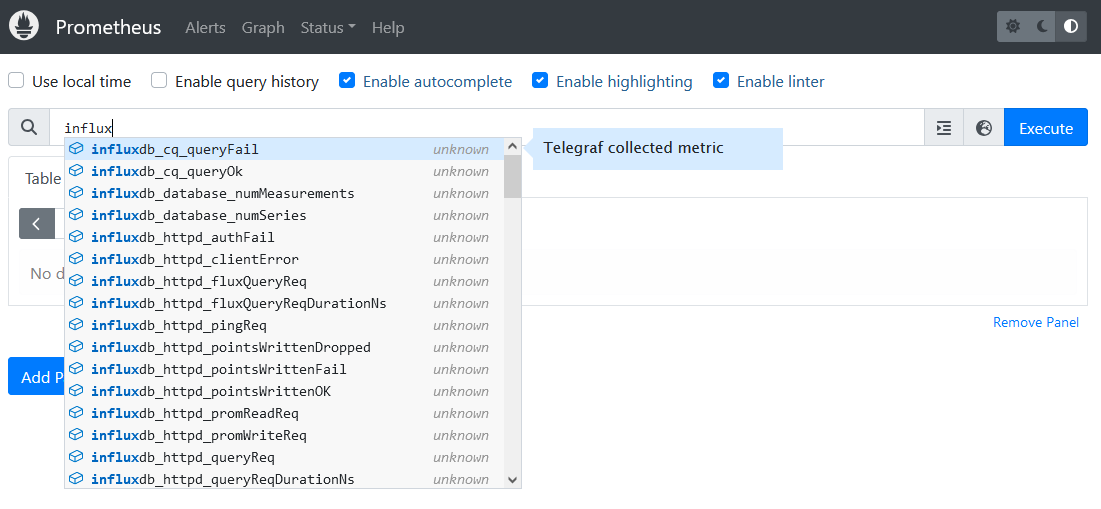
Task: Go to the Graph nav item
Action: pos(263,27)
